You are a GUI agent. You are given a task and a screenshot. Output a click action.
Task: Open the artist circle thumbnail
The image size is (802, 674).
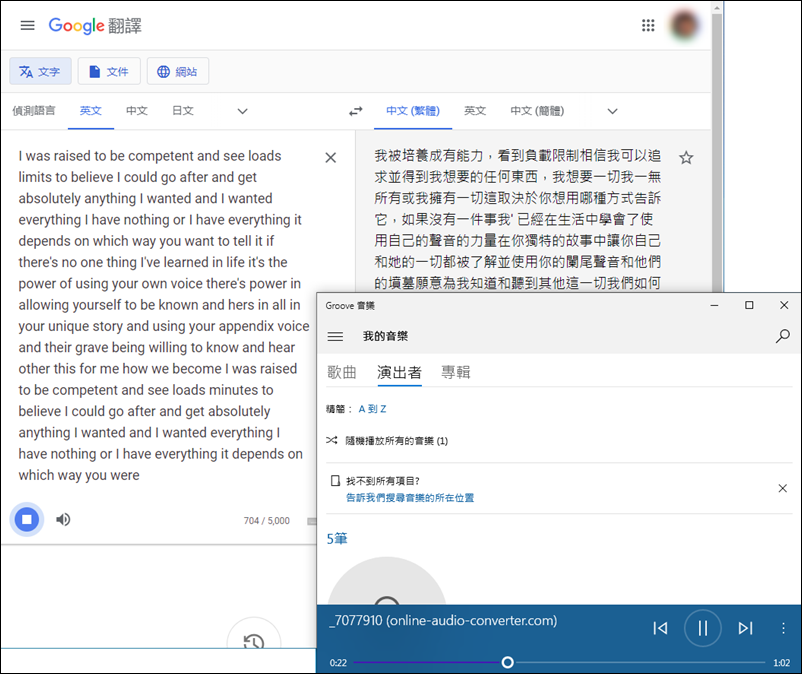(x=387, y=581)
